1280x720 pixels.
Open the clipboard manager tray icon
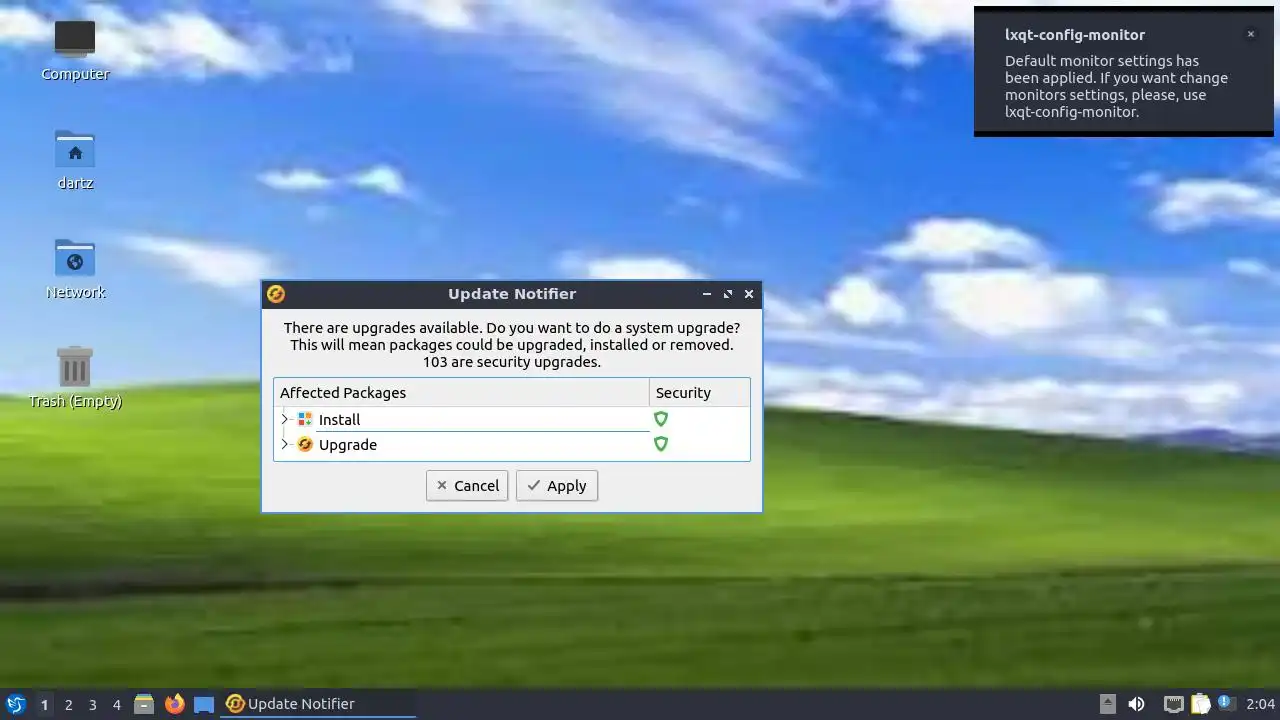[1200, 704]
